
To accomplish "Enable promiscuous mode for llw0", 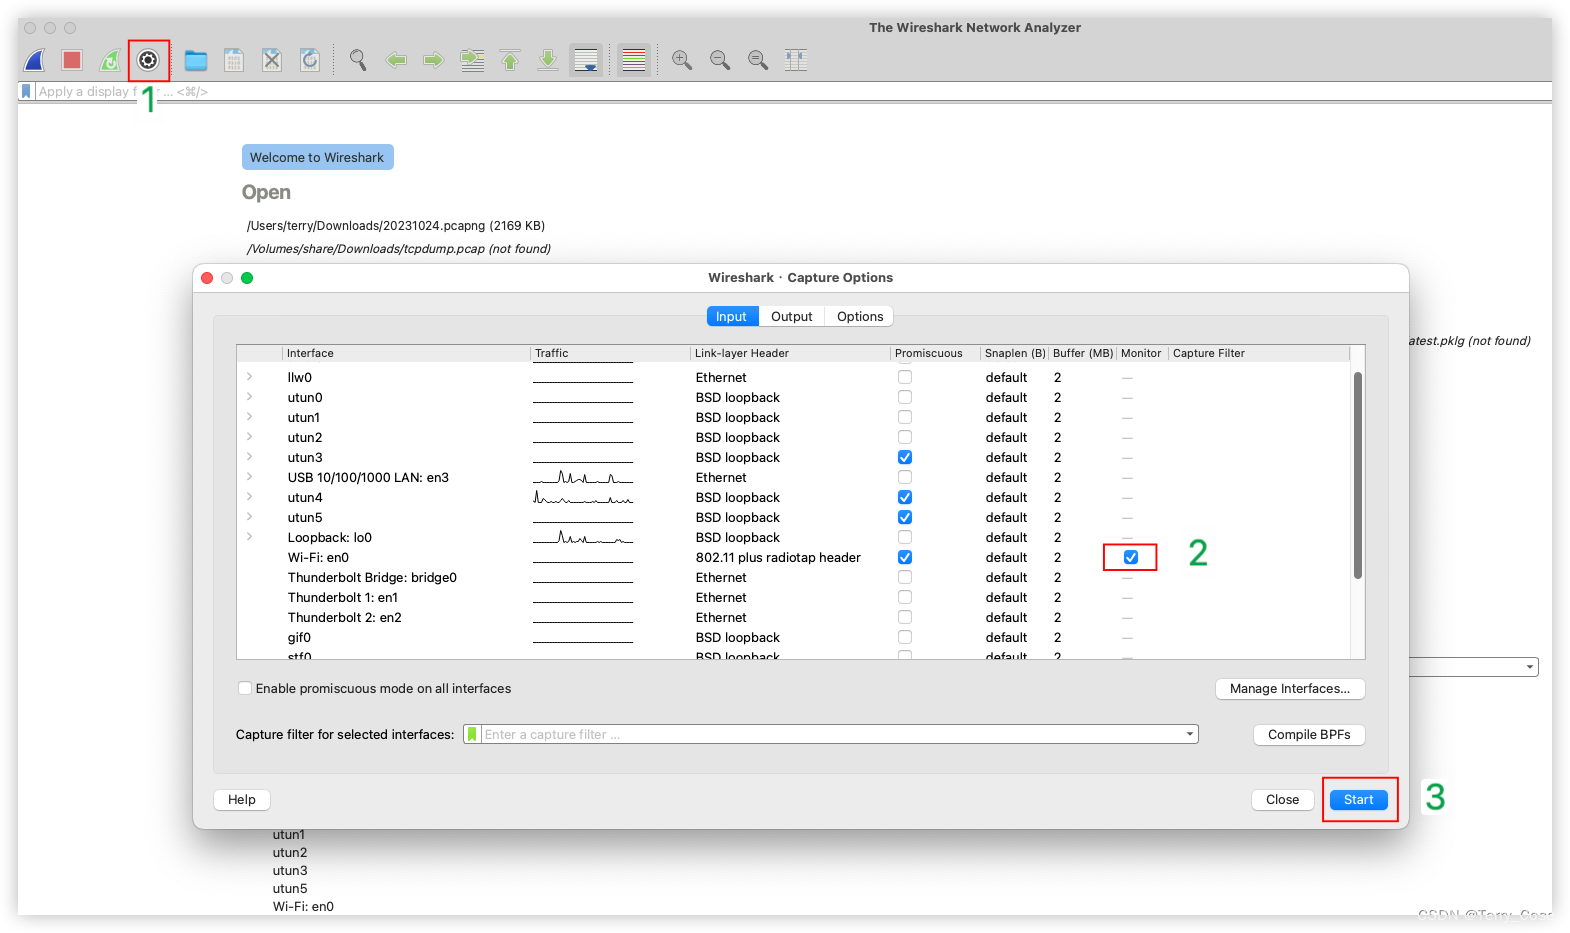I will tap(905, 377).
